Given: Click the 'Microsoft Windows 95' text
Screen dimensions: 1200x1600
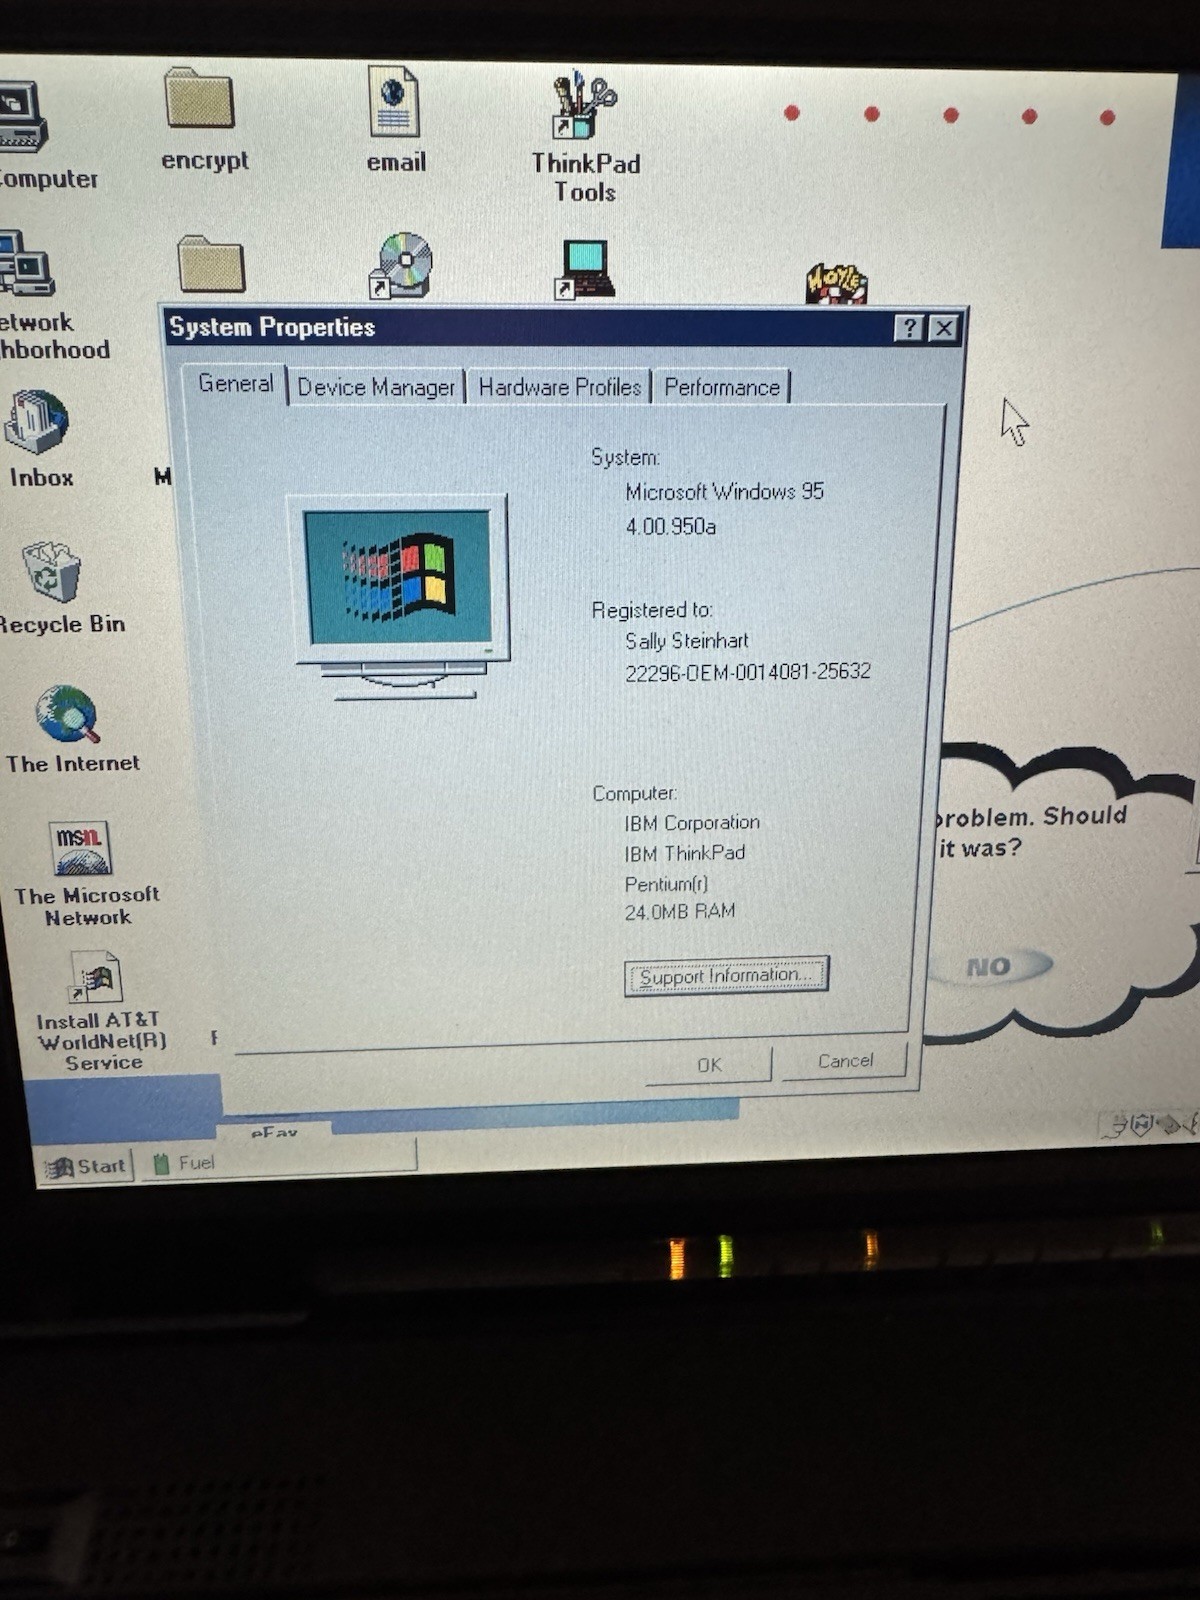Looking at the screenshot, I should pos(724,492).
